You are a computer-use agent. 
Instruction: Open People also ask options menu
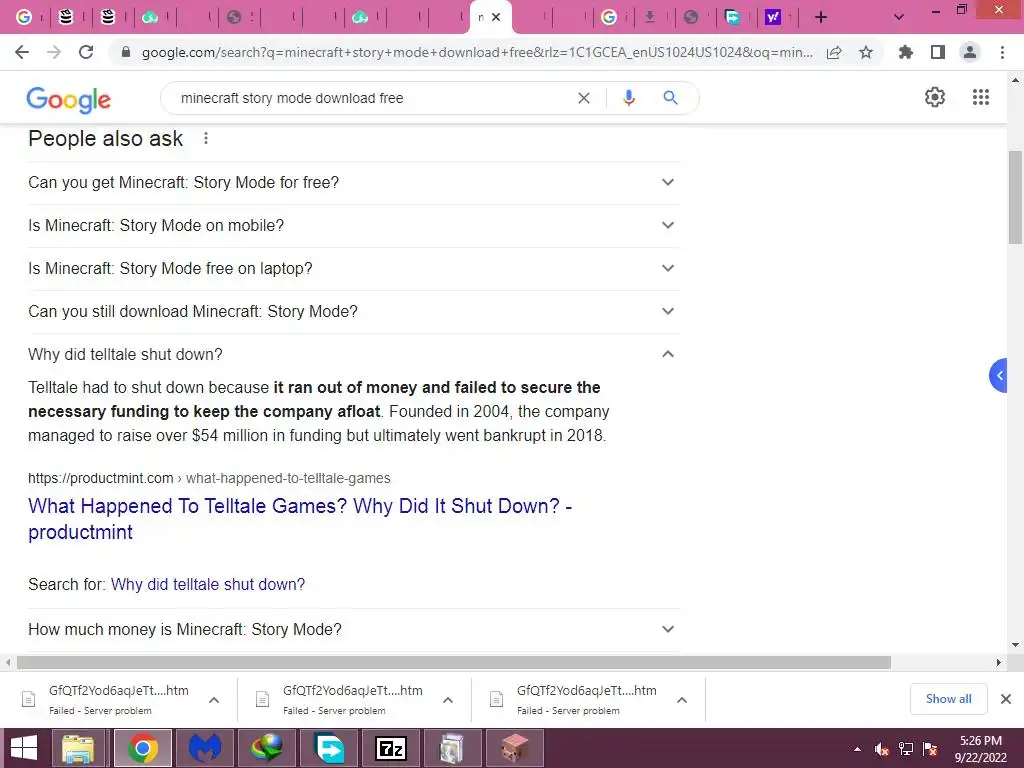[206, 138]
